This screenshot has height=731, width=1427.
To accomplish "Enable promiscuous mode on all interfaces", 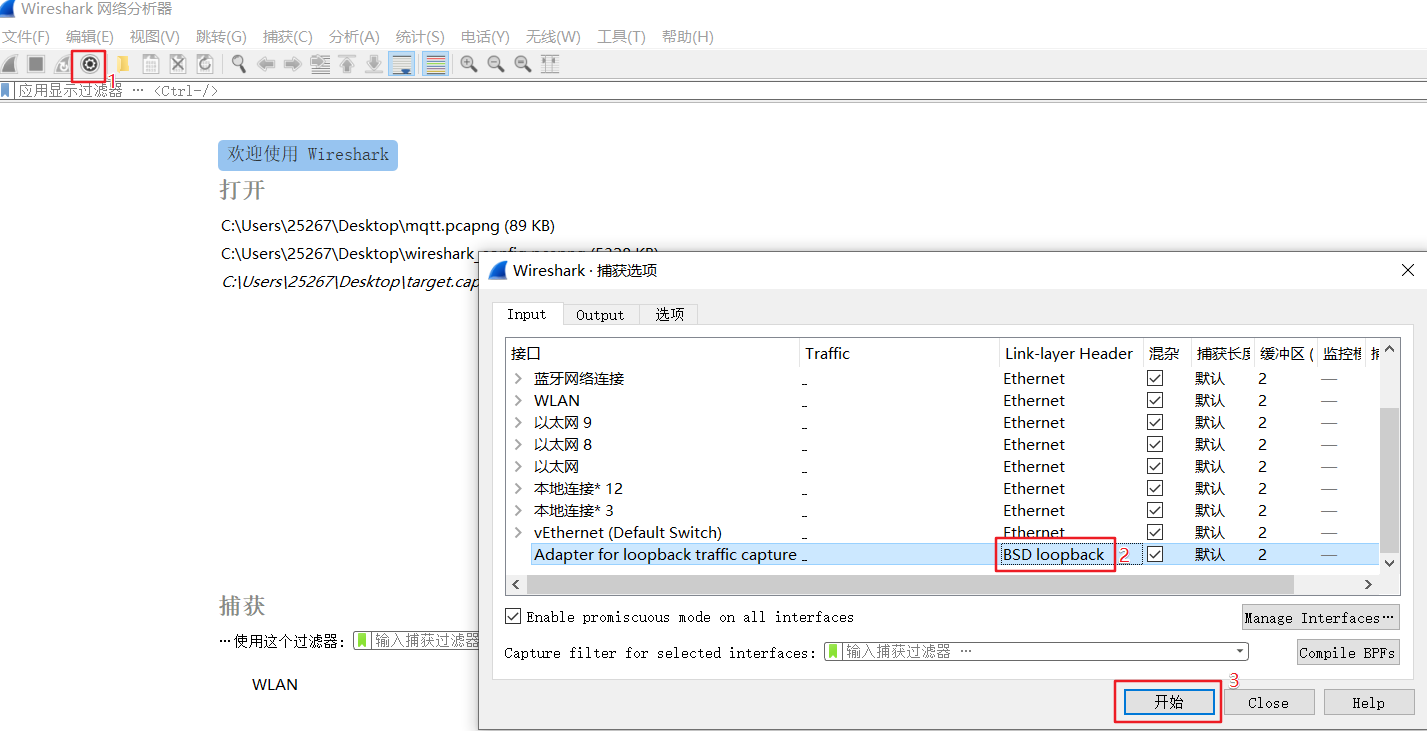I will pyautogui.click(x=513, y=616).
